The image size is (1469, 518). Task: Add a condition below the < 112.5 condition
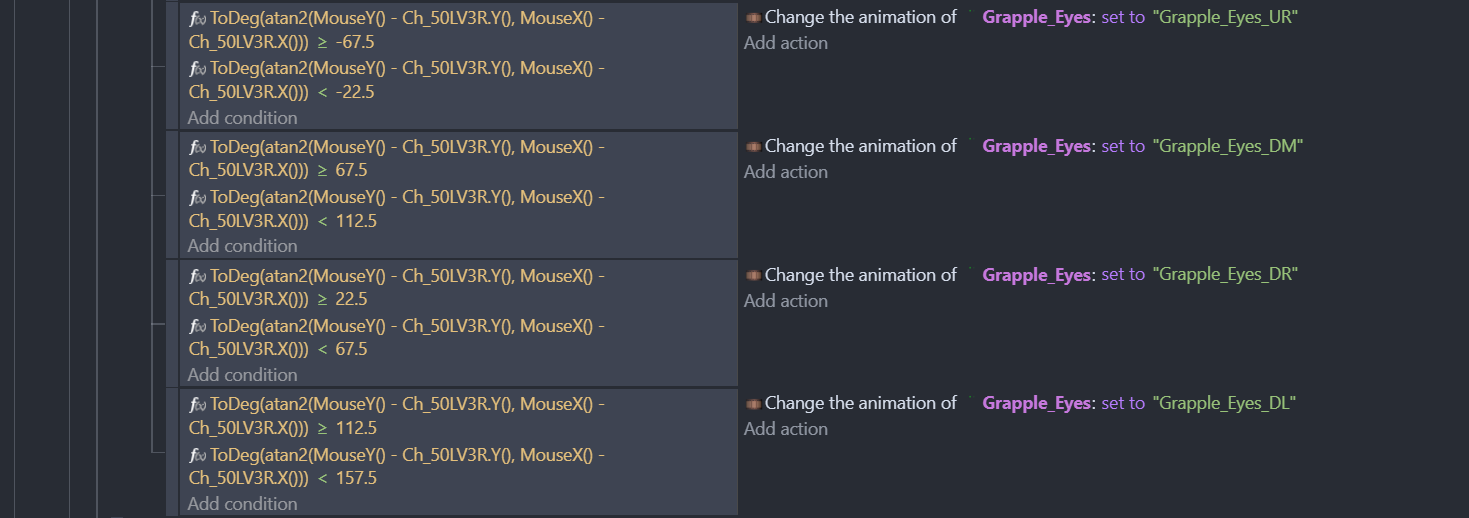[x=242, y=246]
